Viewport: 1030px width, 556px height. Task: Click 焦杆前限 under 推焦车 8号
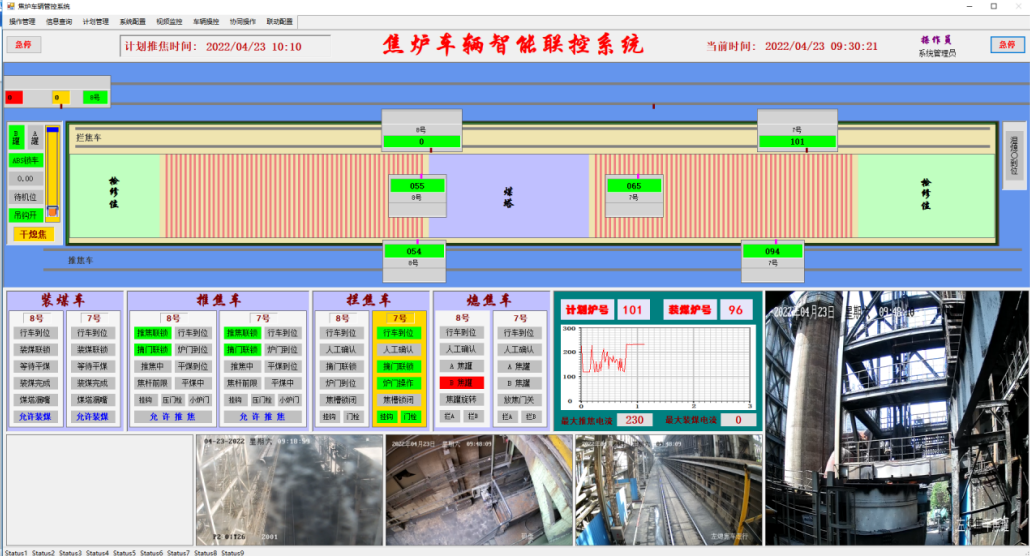point(152,383)
